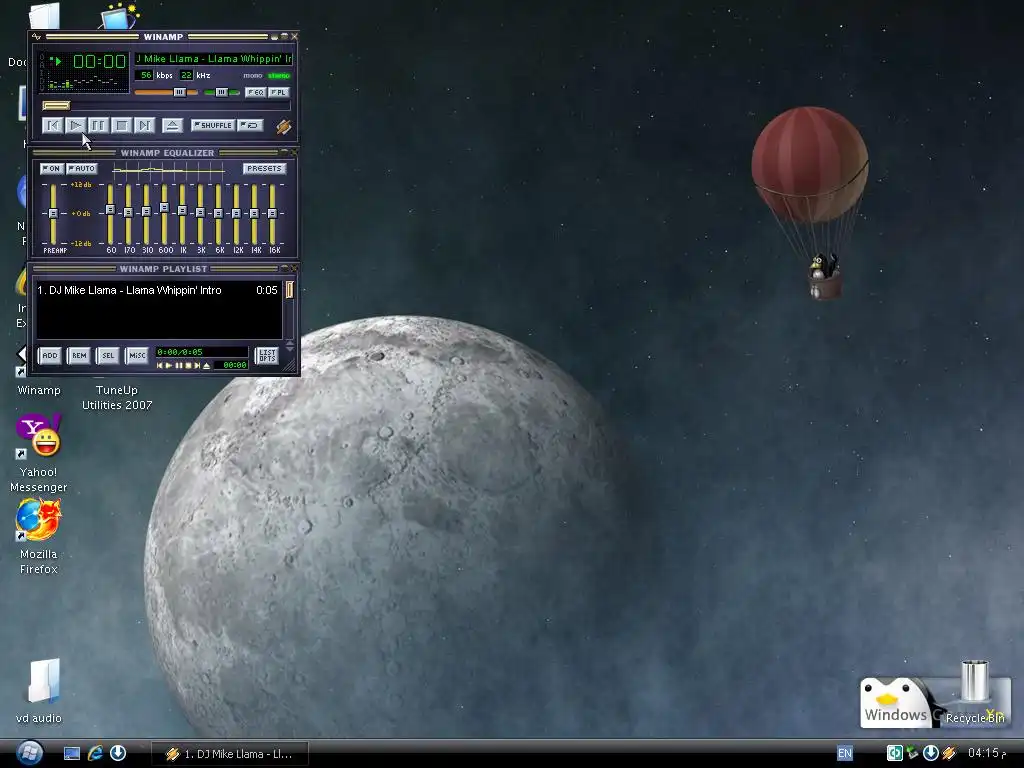Skip to next track in Winamp main window
Screen dimensions: 1024x768
[x=144, y=125]
